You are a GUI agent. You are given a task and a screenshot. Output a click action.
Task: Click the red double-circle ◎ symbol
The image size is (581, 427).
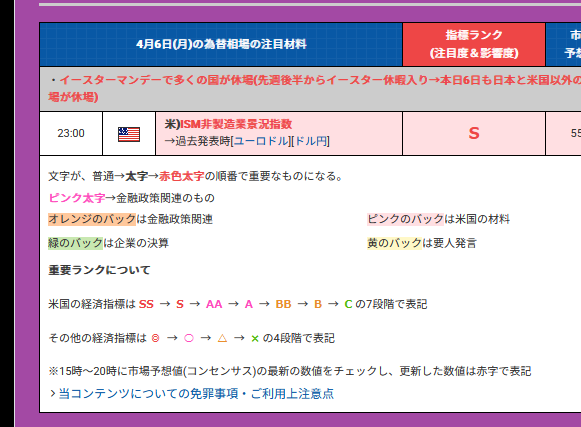pyautogui.click(x=156, y=338)
